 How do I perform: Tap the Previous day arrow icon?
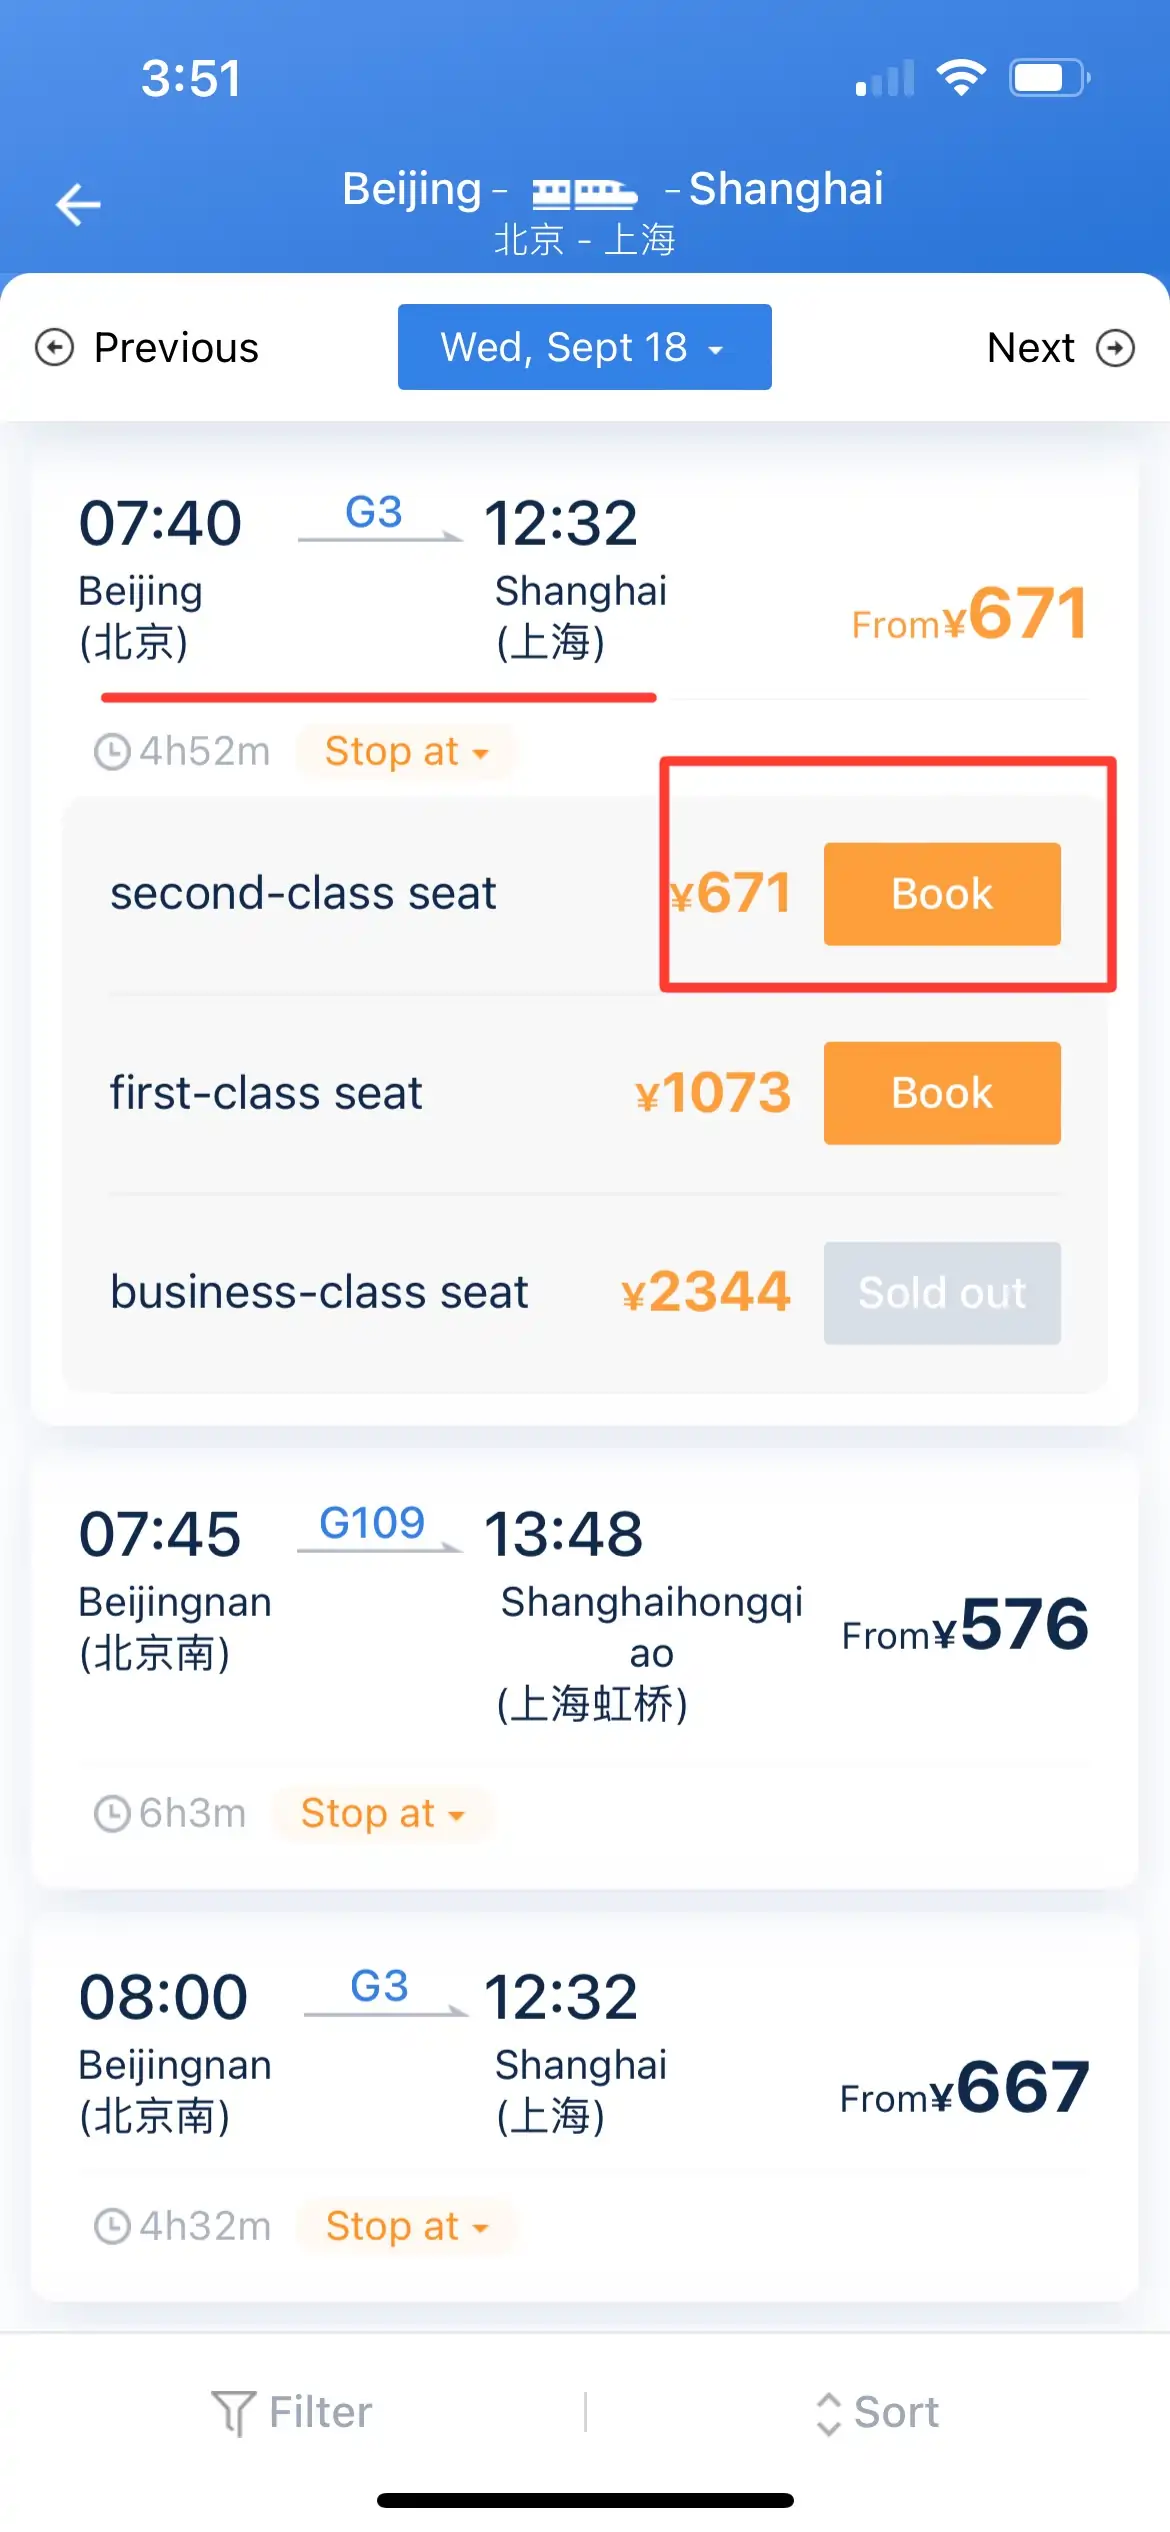click(54, 348)
